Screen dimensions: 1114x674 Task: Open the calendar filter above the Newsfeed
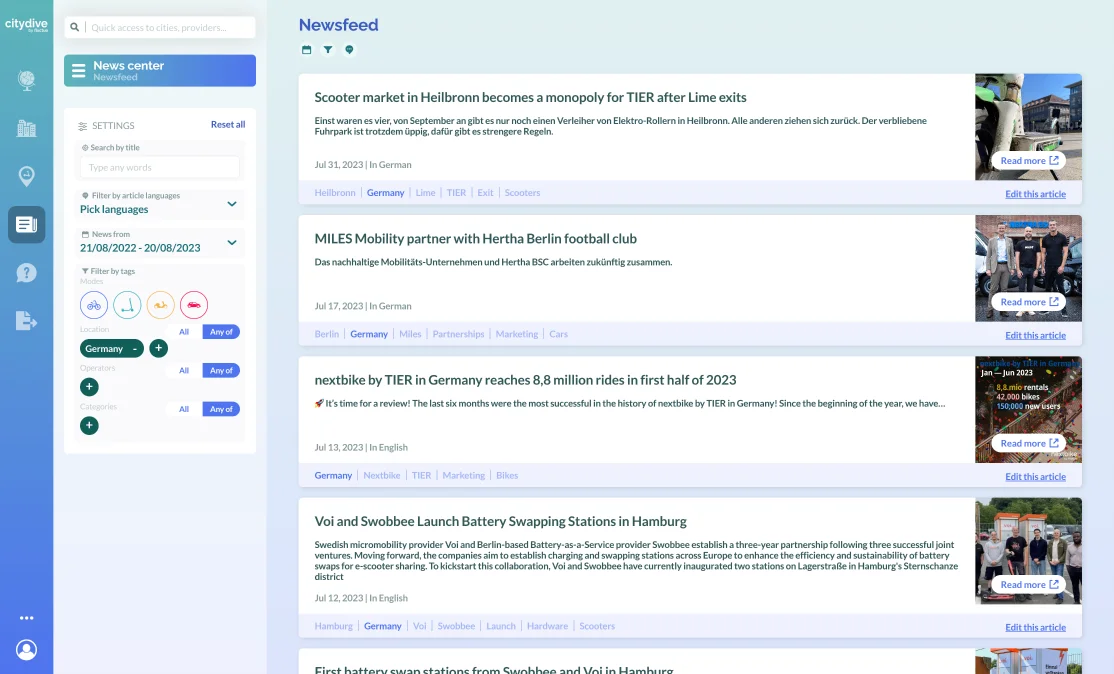[x=306, y=49]
